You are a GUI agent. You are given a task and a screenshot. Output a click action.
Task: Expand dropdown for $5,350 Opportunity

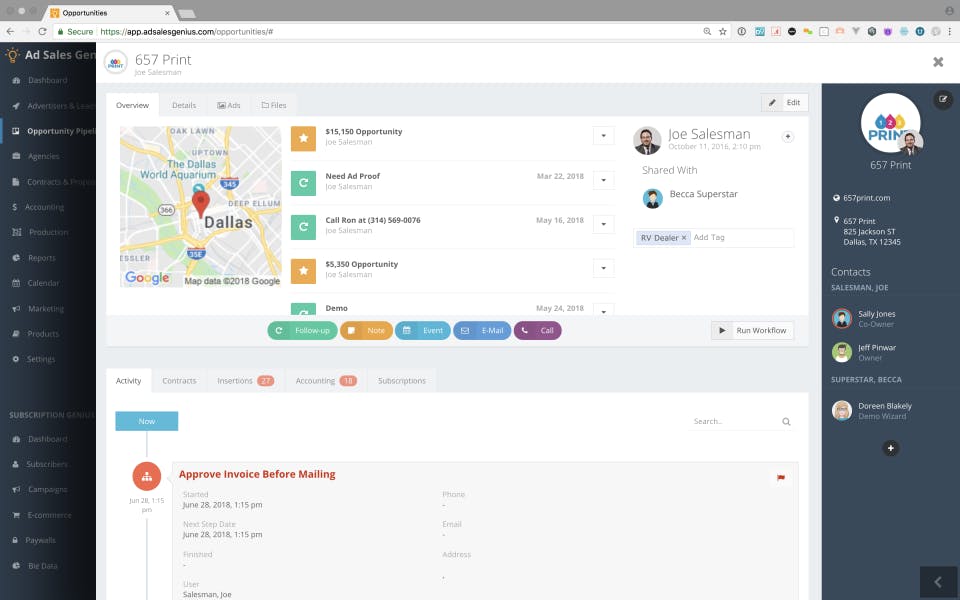coord(604,268)
